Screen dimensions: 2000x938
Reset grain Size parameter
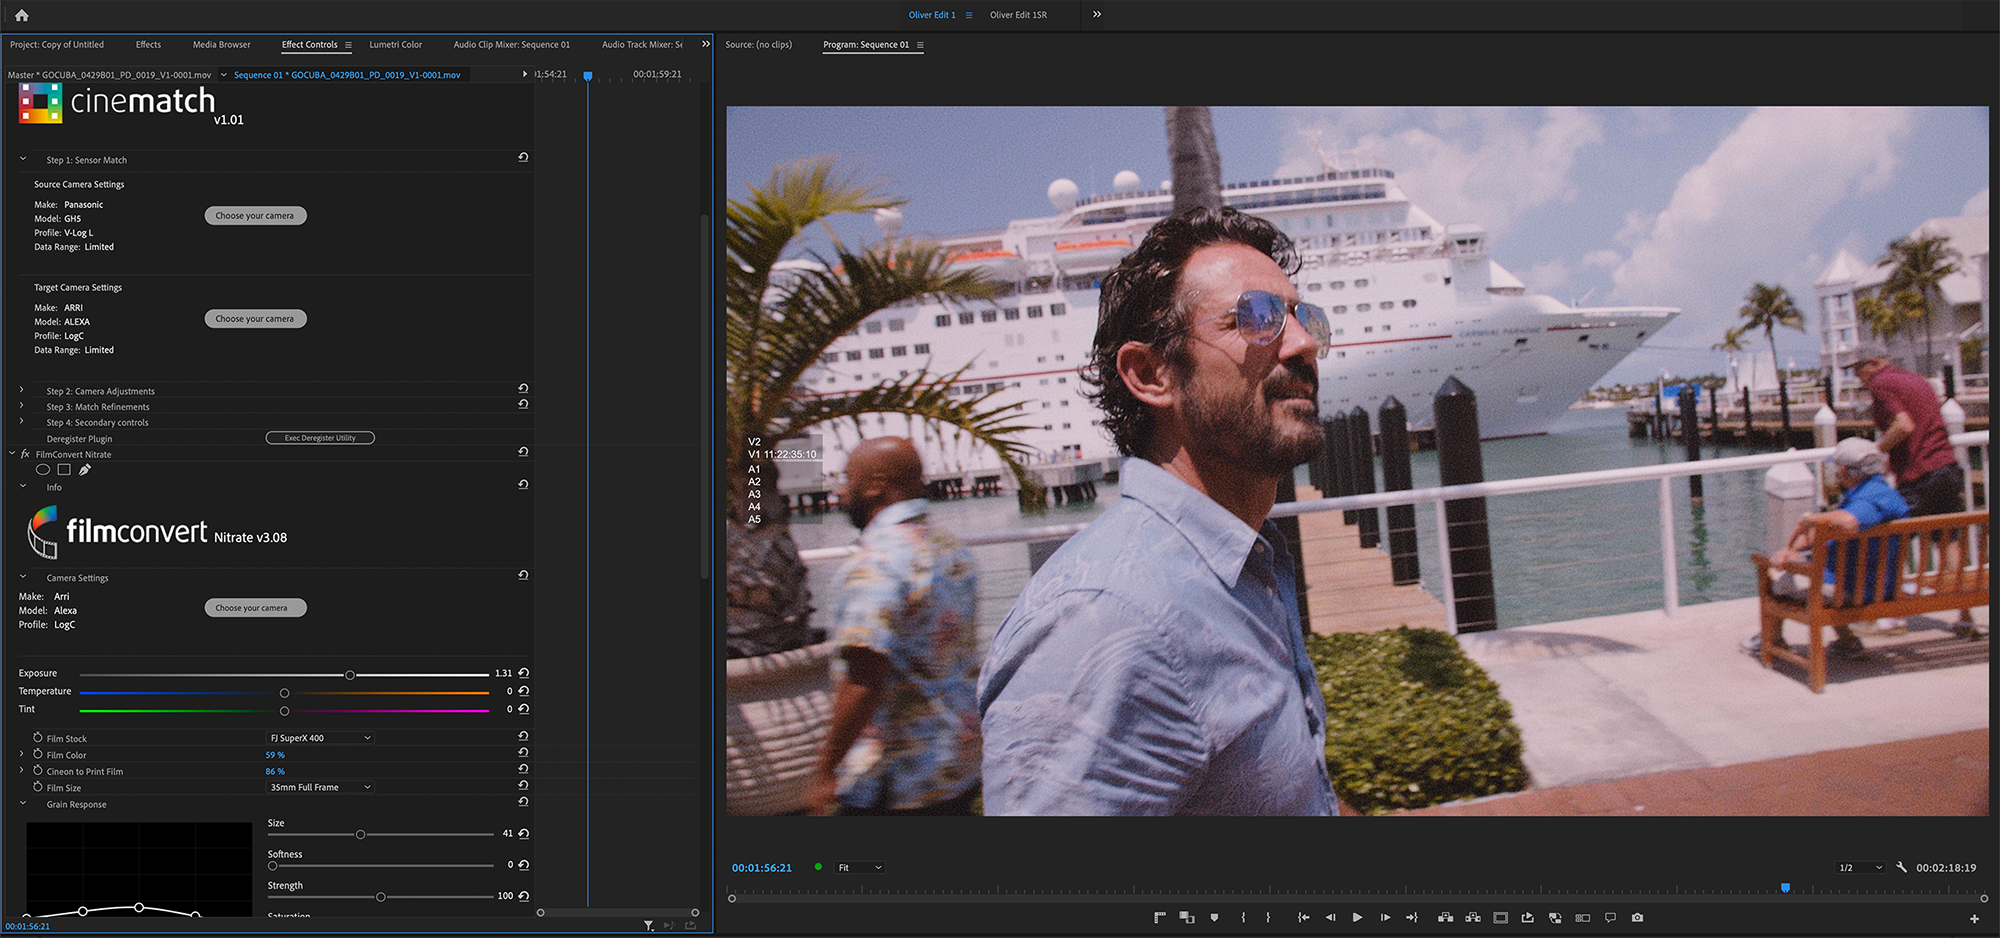[x=524, y=833]
